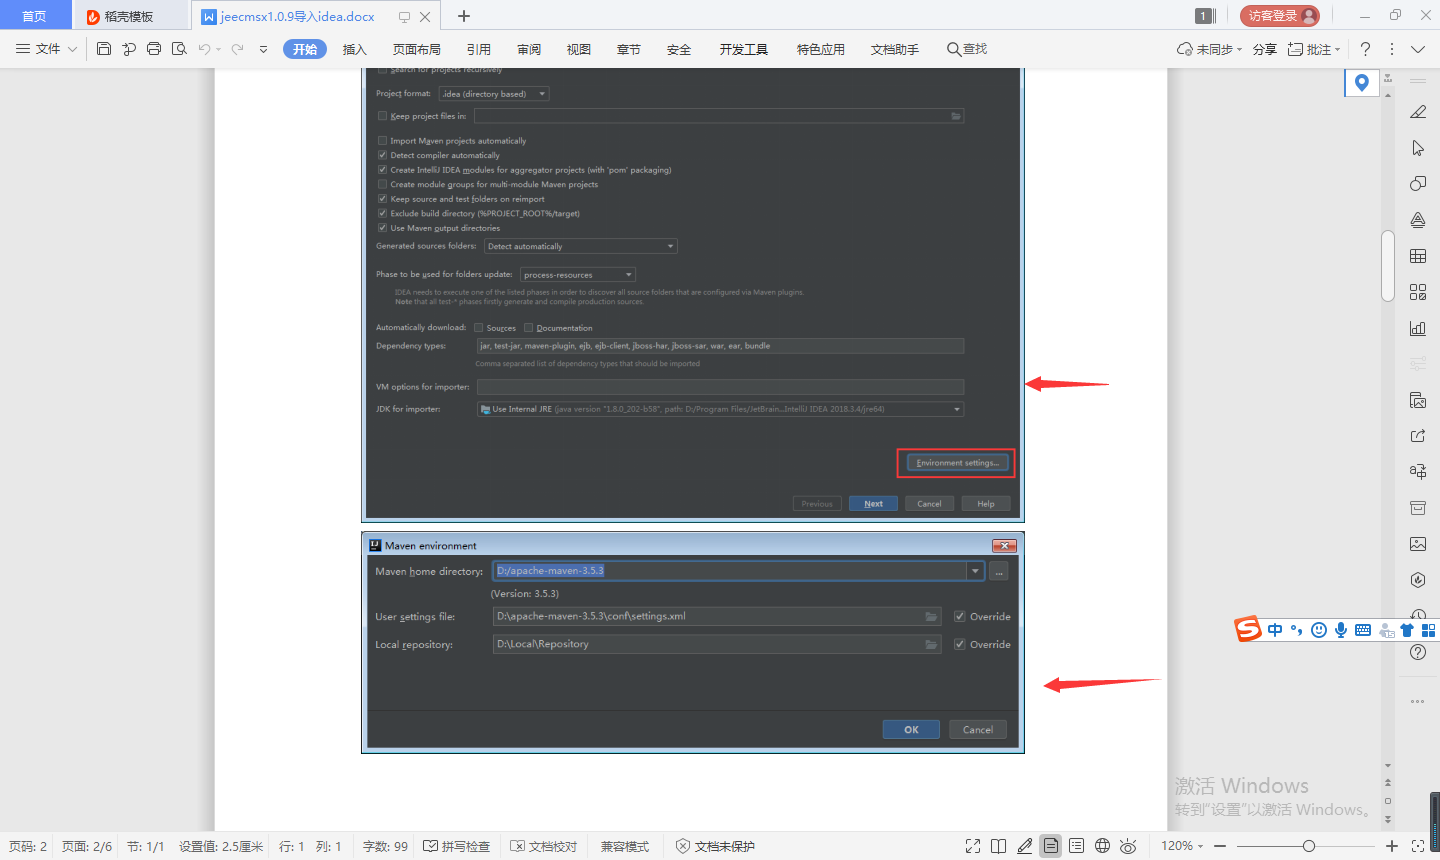Click the Redo arrow icon

click(237, 49)
